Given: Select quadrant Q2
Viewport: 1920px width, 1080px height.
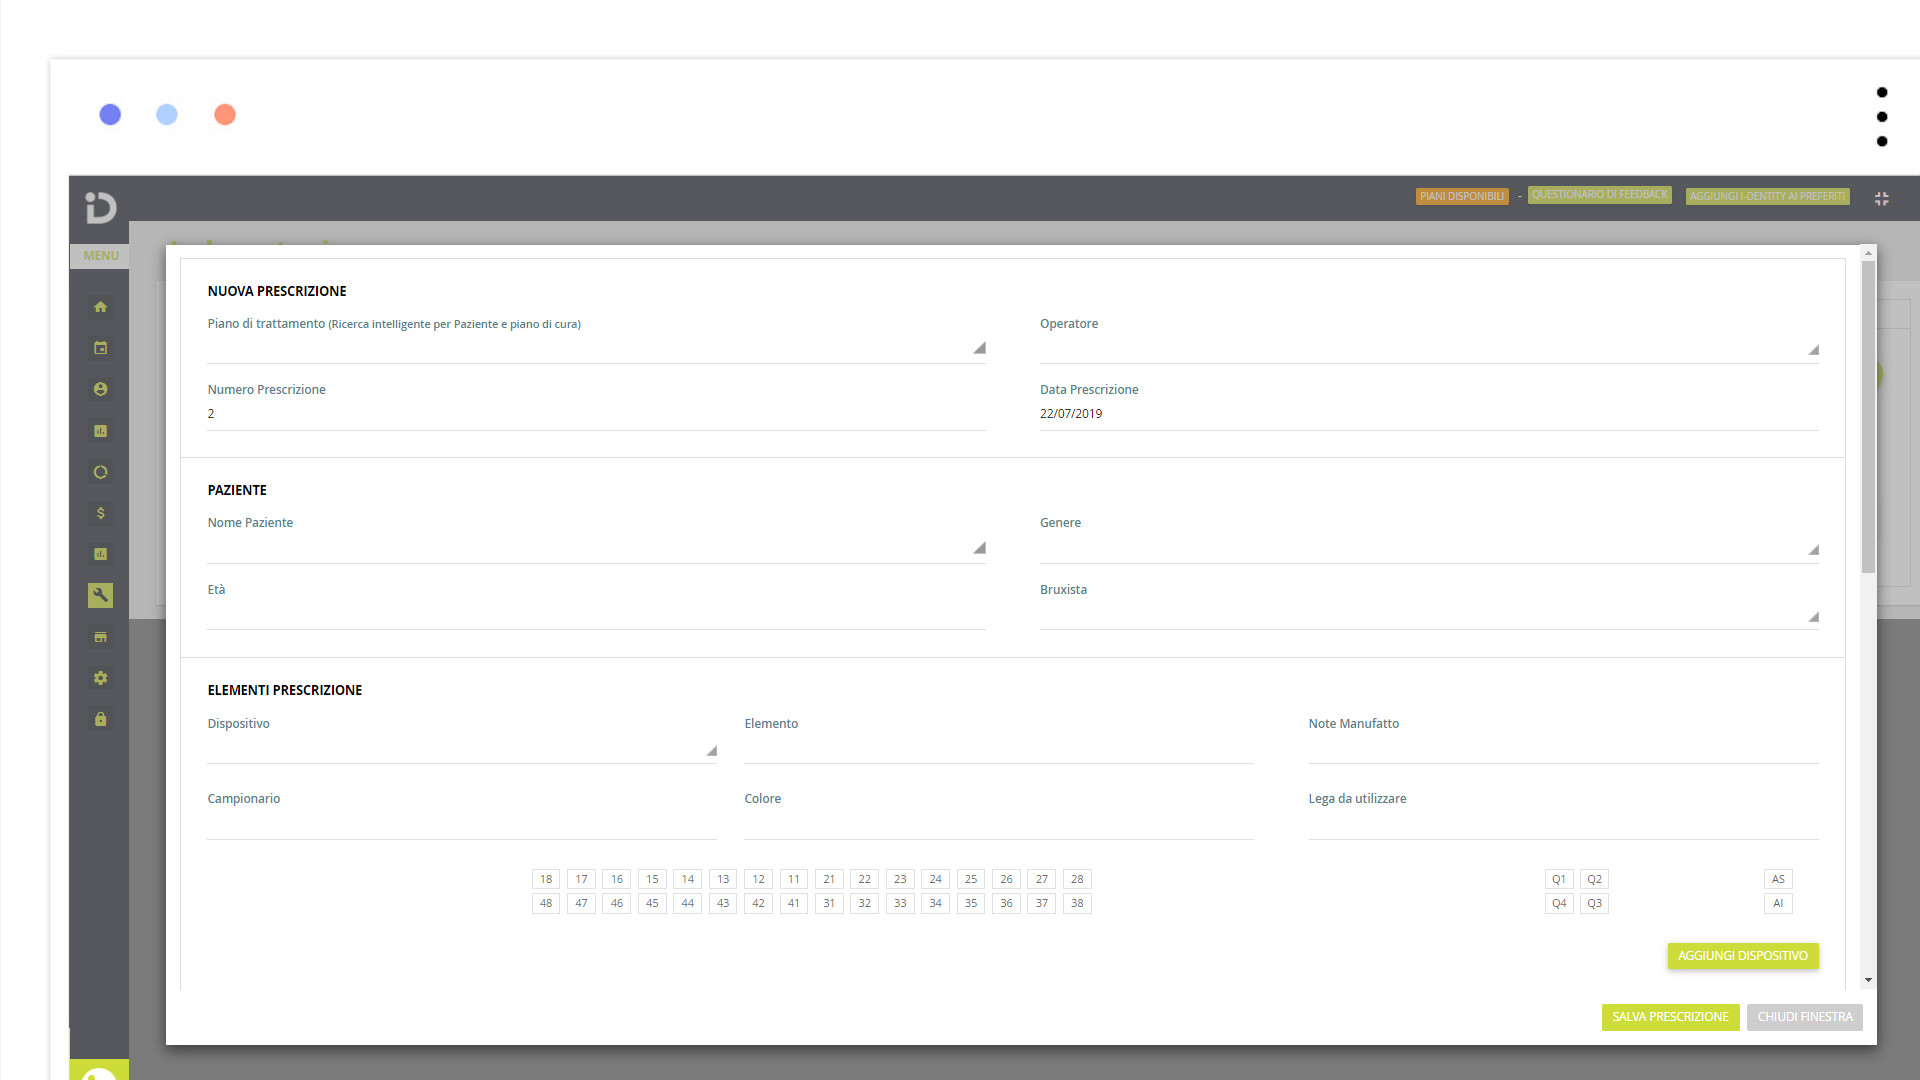Looking at the screenshot, I should [x=1595, y=880].
